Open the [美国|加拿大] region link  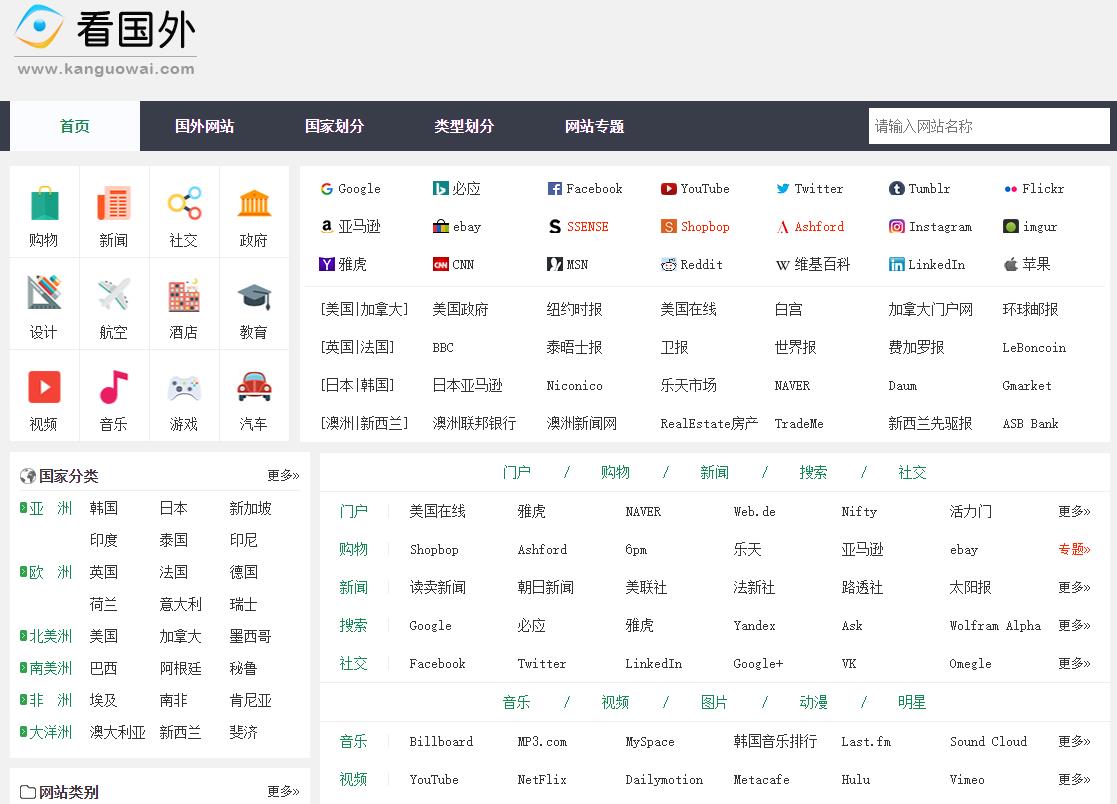pyautogui.click(x=364, y=310)
